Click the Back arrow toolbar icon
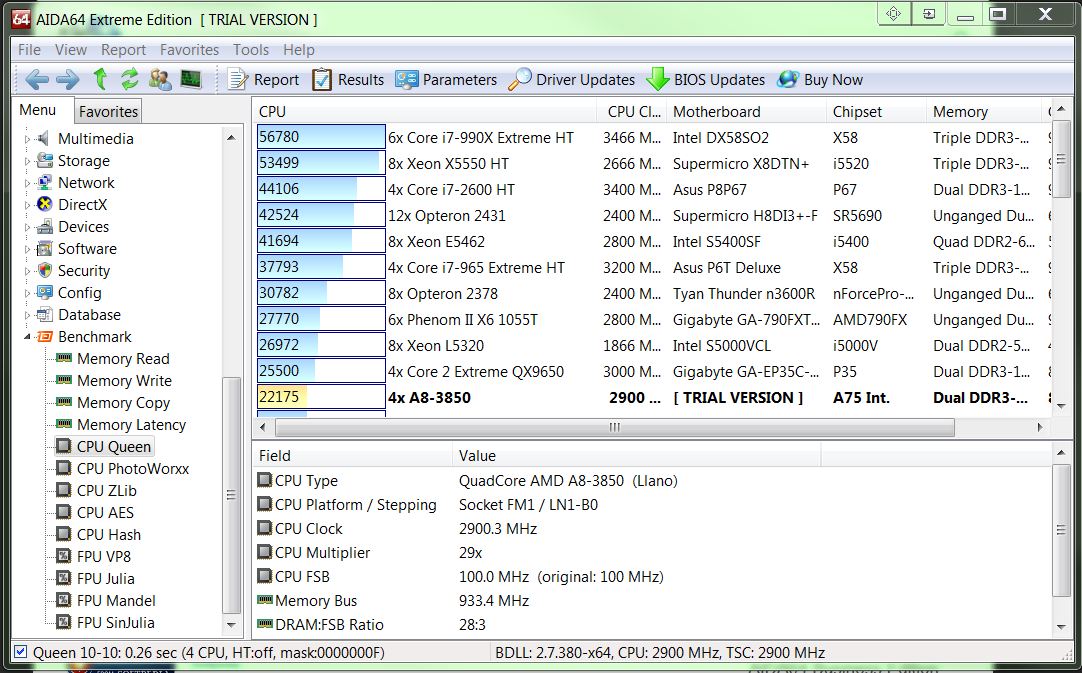Screen dimensions: 1082x673 pos(37,79)
